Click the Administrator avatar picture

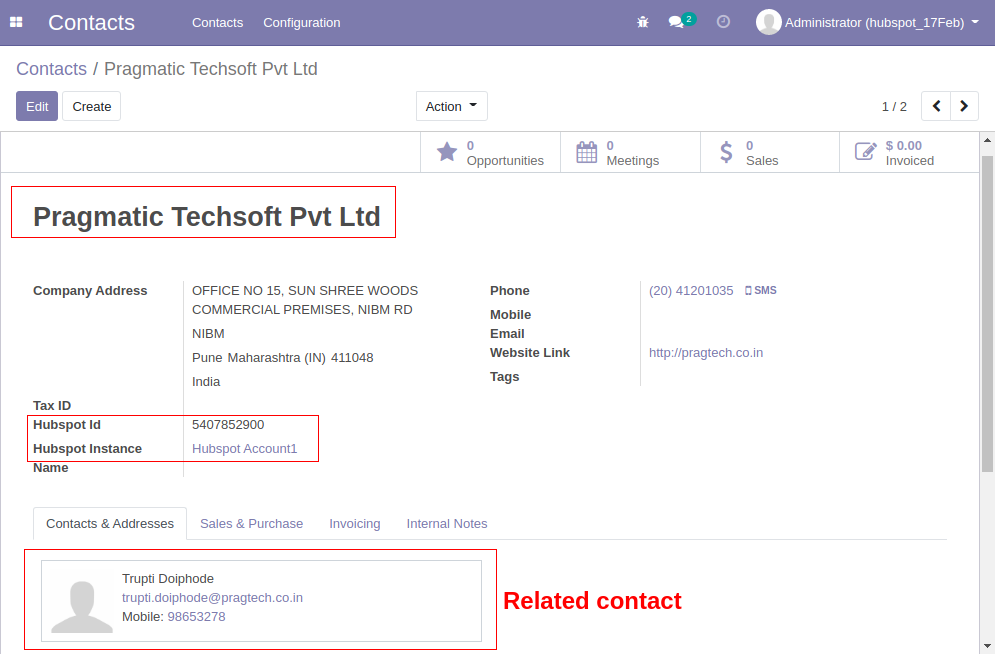pyautogui.click(x=768, y=22)
